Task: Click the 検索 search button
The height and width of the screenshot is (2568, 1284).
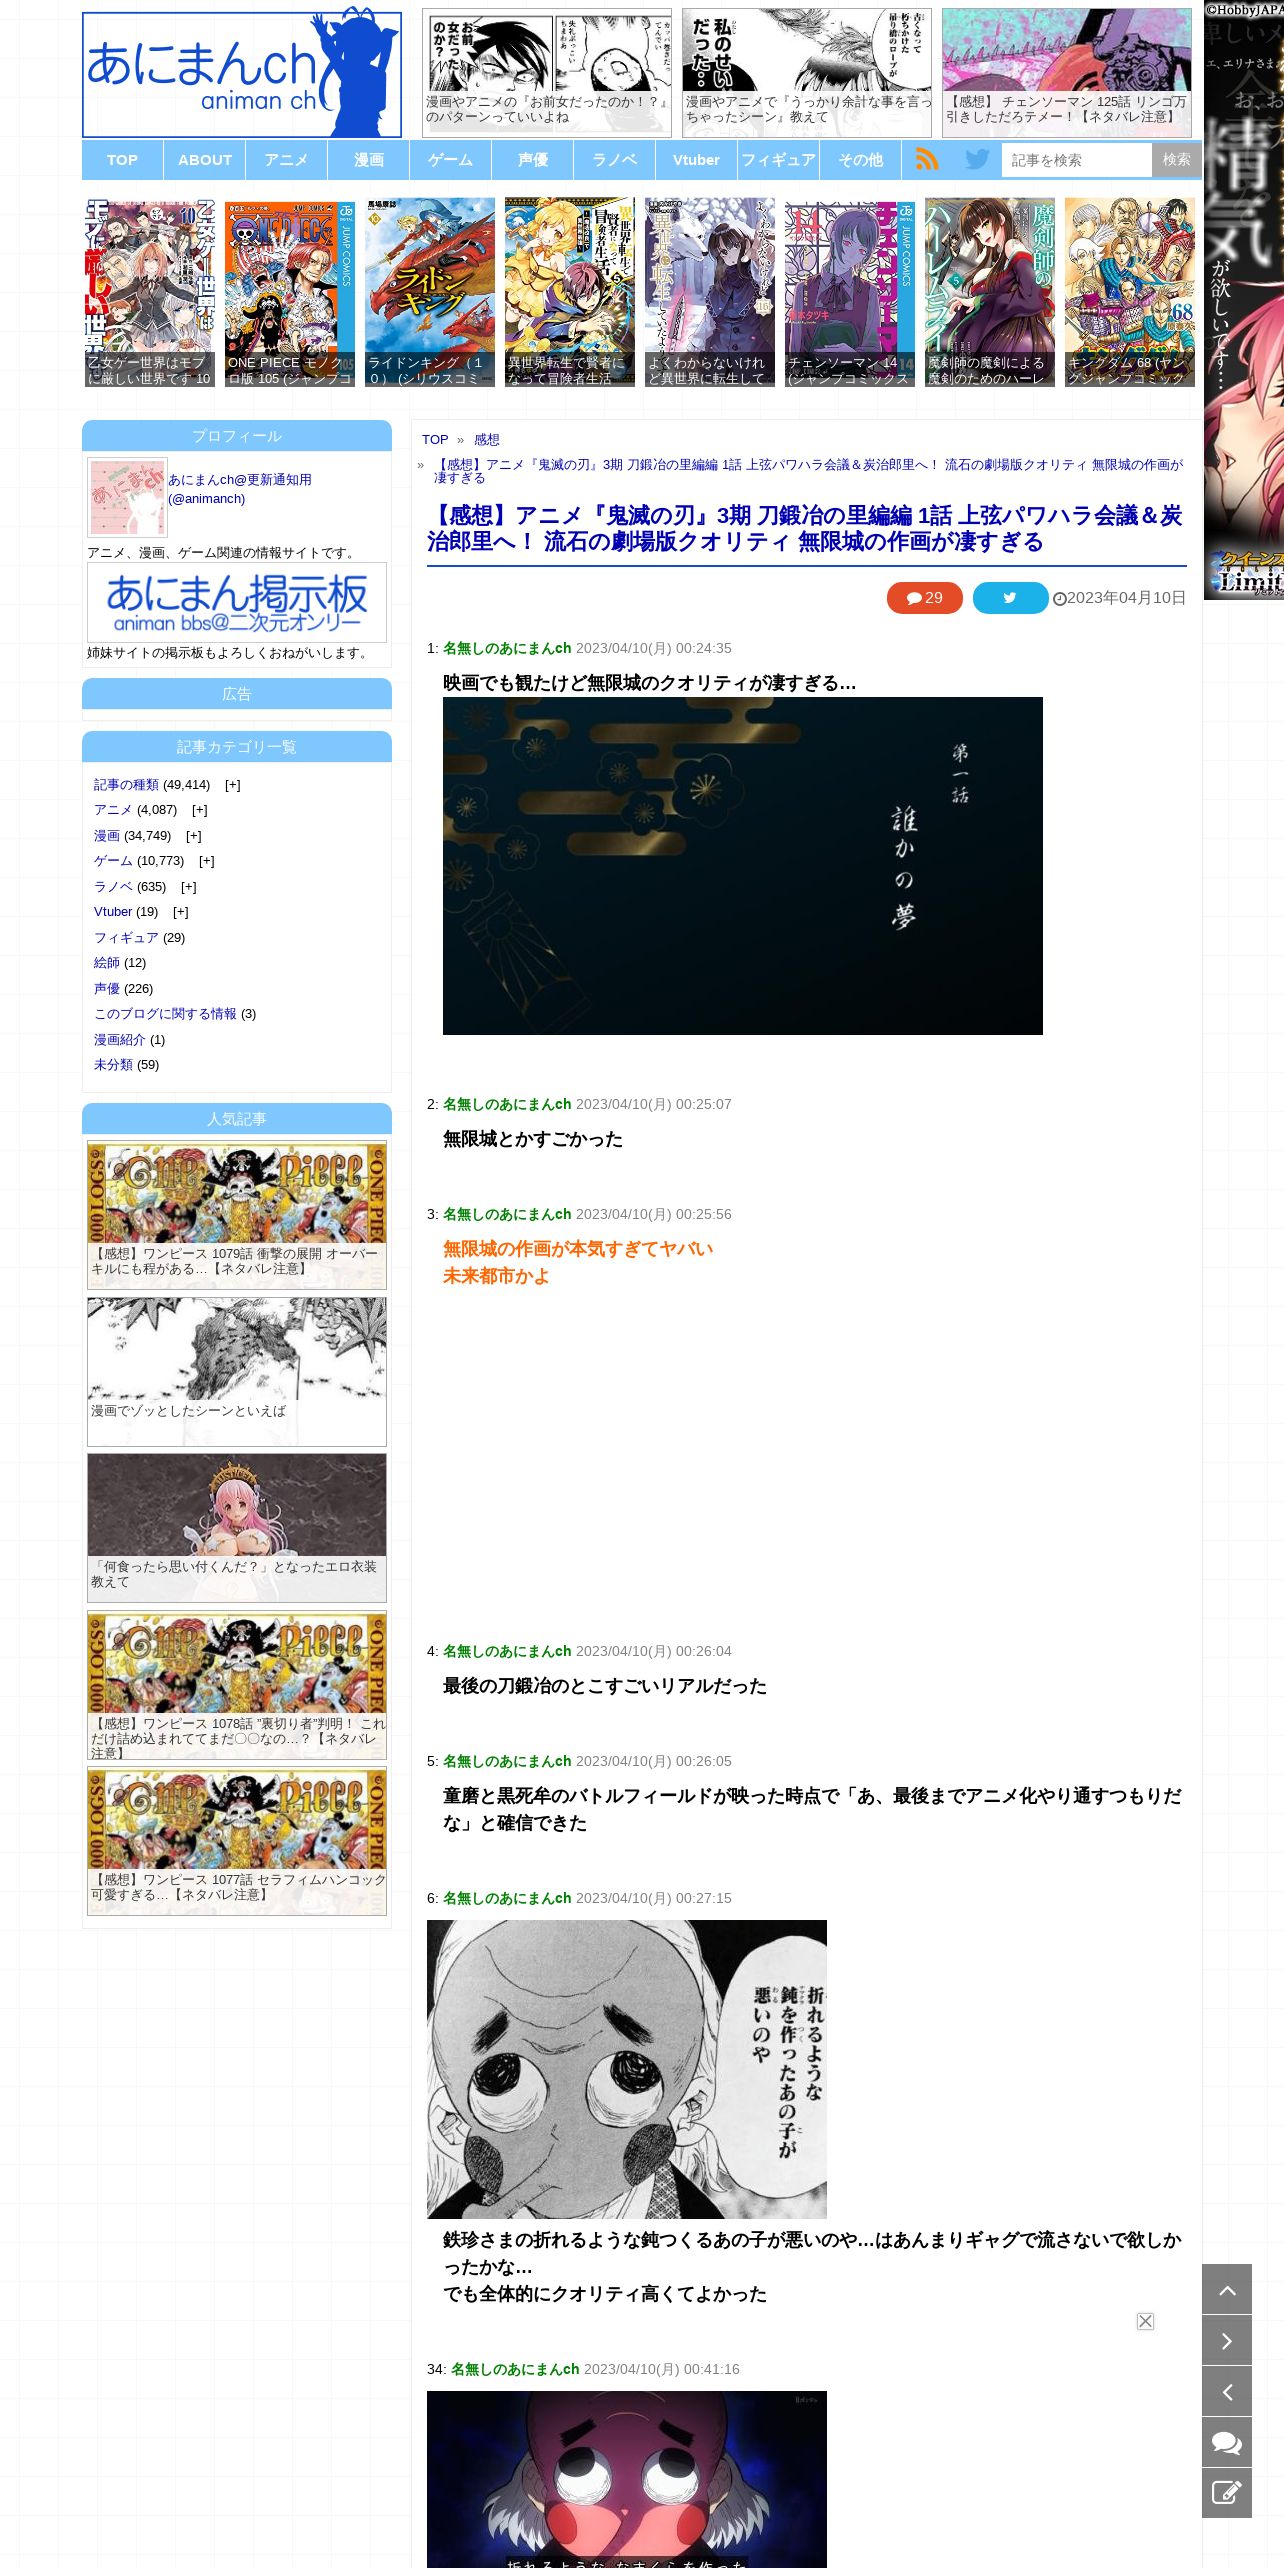Action: click(x=1176, y=160)
